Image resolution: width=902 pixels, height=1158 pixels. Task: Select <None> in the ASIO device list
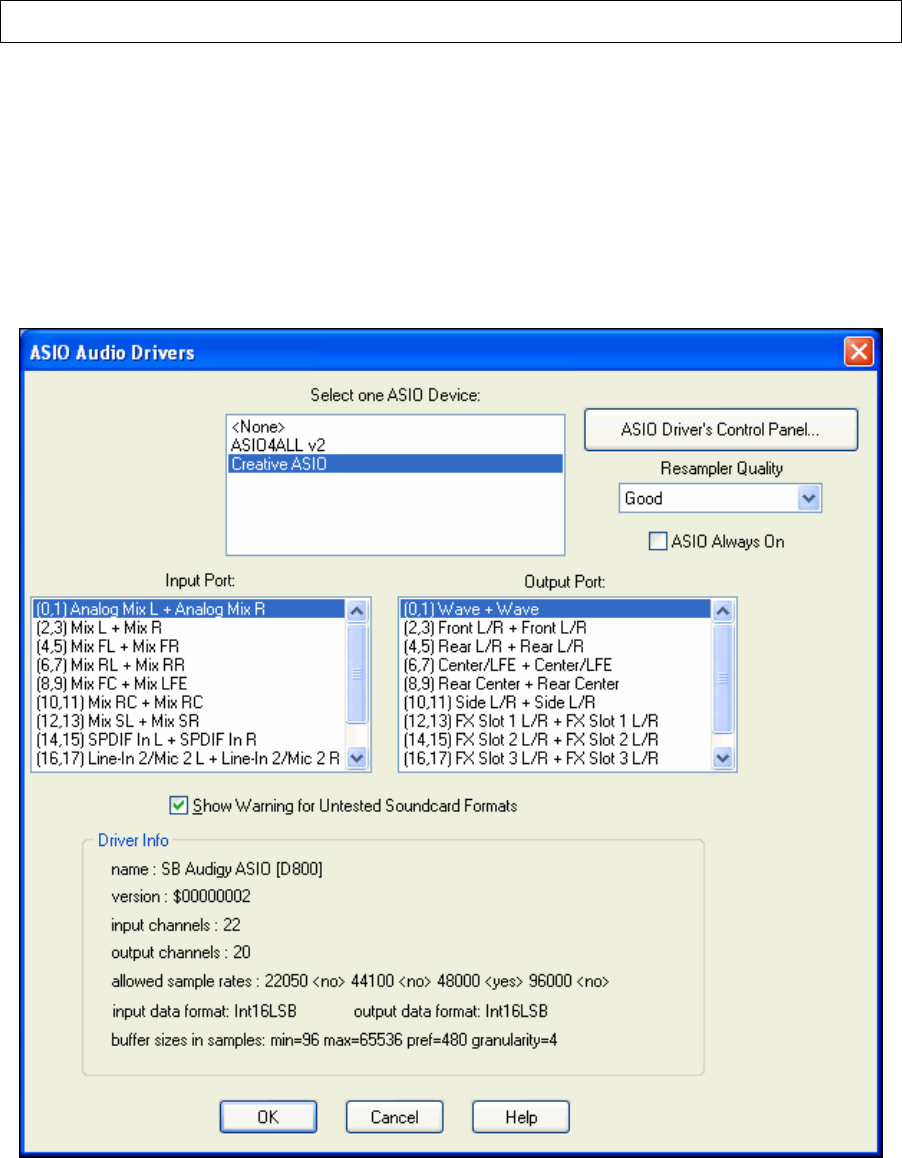[x=395, y=427]
